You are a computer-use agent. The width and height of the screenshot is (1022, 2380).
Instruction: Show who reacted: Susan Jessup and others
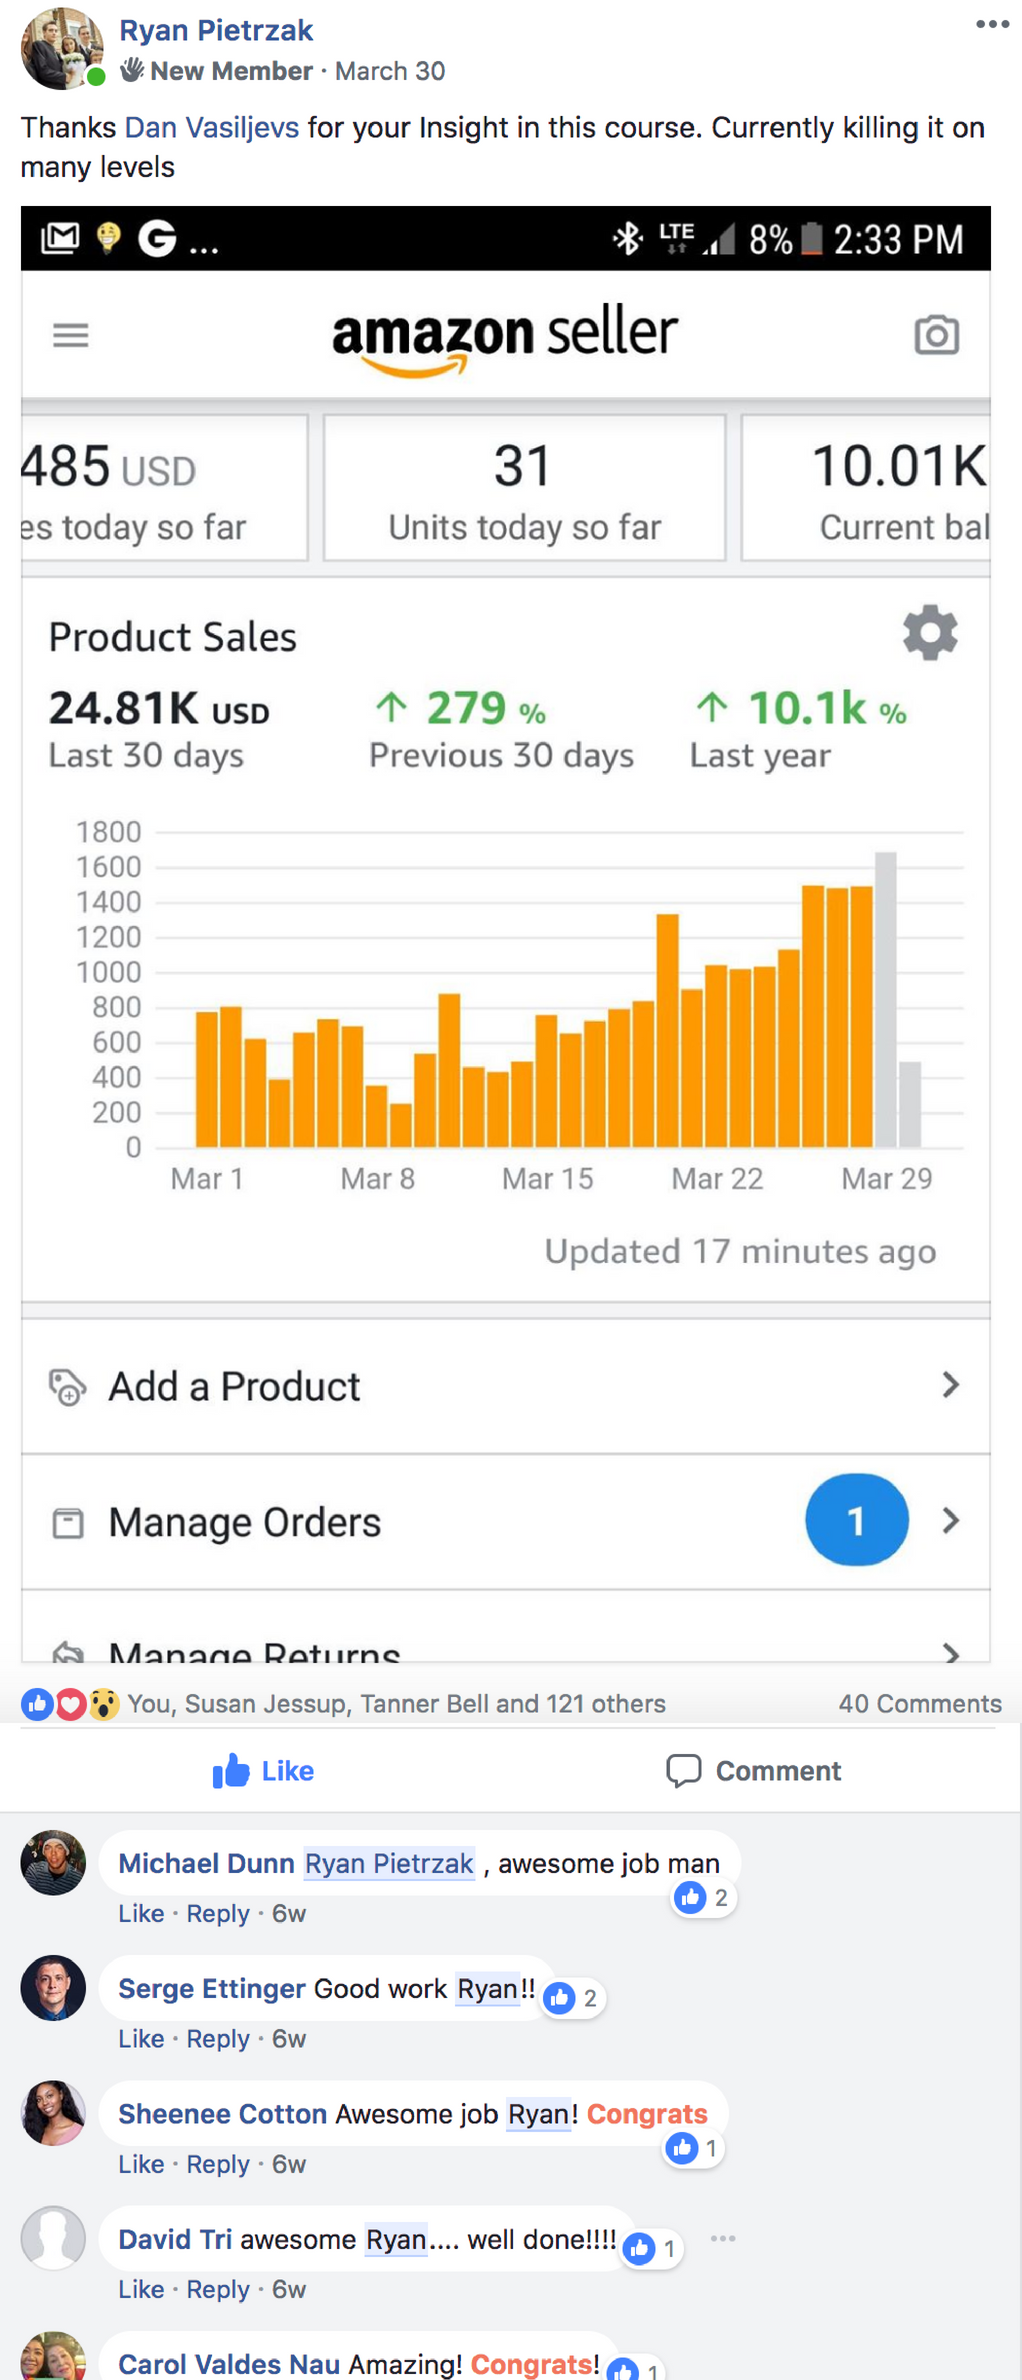coord(396,1703)
